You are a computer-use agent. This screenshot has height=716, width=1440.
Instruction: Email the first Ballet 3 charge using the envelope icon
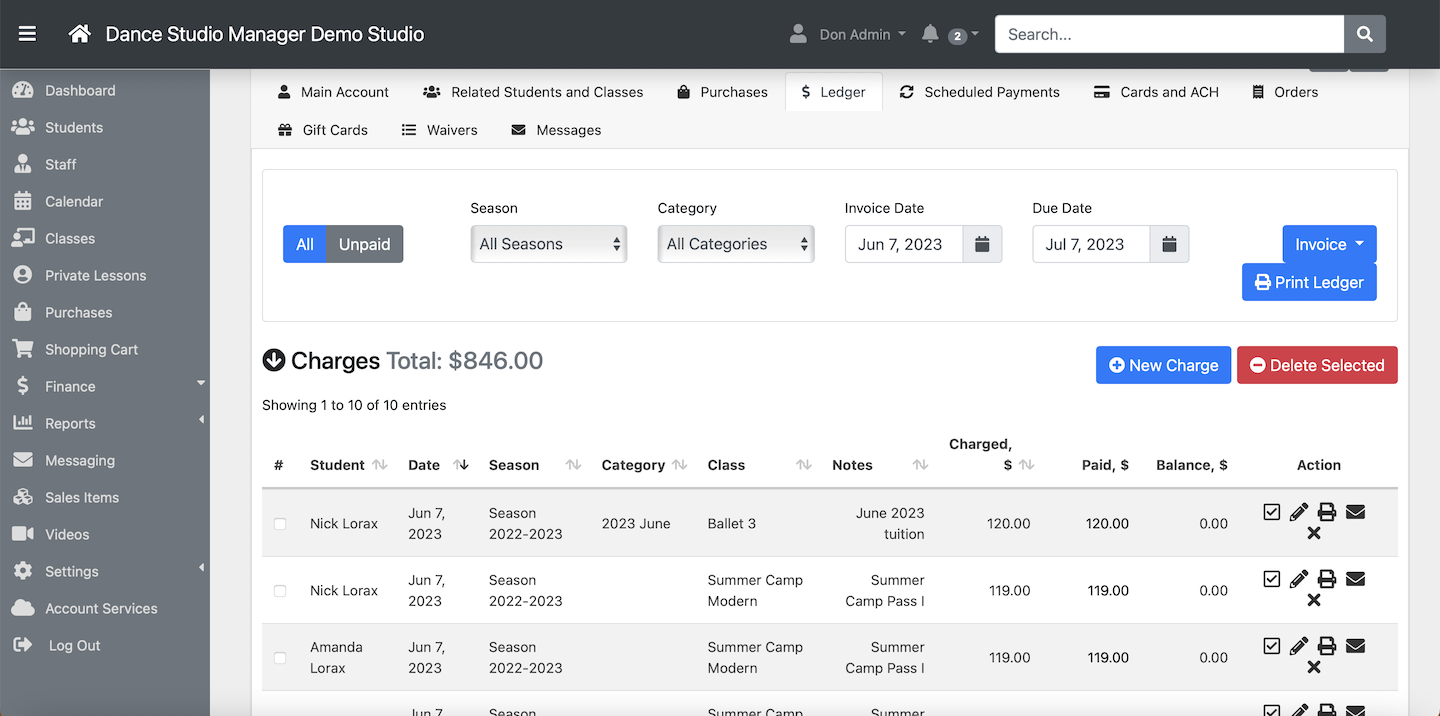tap(1355, 512)
